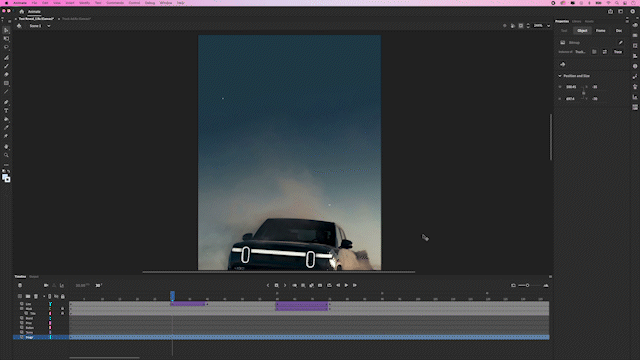Click the edit scene clapper icon

[x=19, y=26]
